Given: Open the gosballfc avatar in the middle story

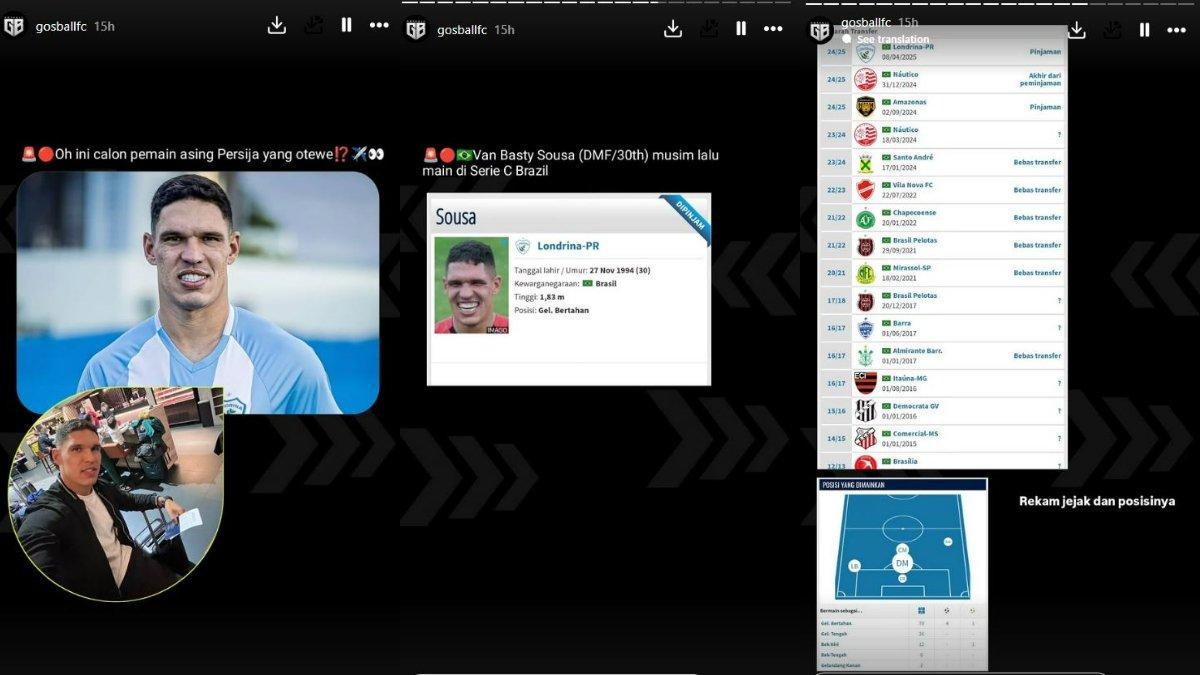Looking at the screenshot, I should (x=416, y=29).
